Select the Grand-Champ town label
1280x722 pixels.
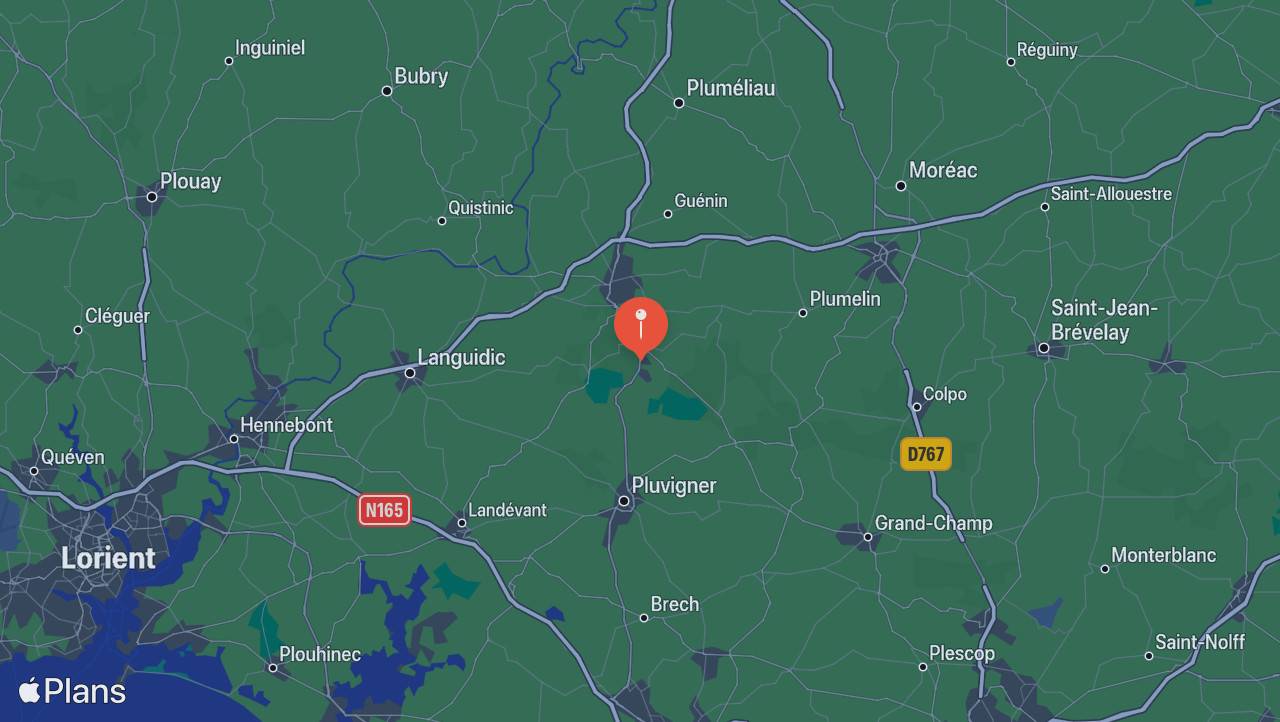click(x=934, y=523)
